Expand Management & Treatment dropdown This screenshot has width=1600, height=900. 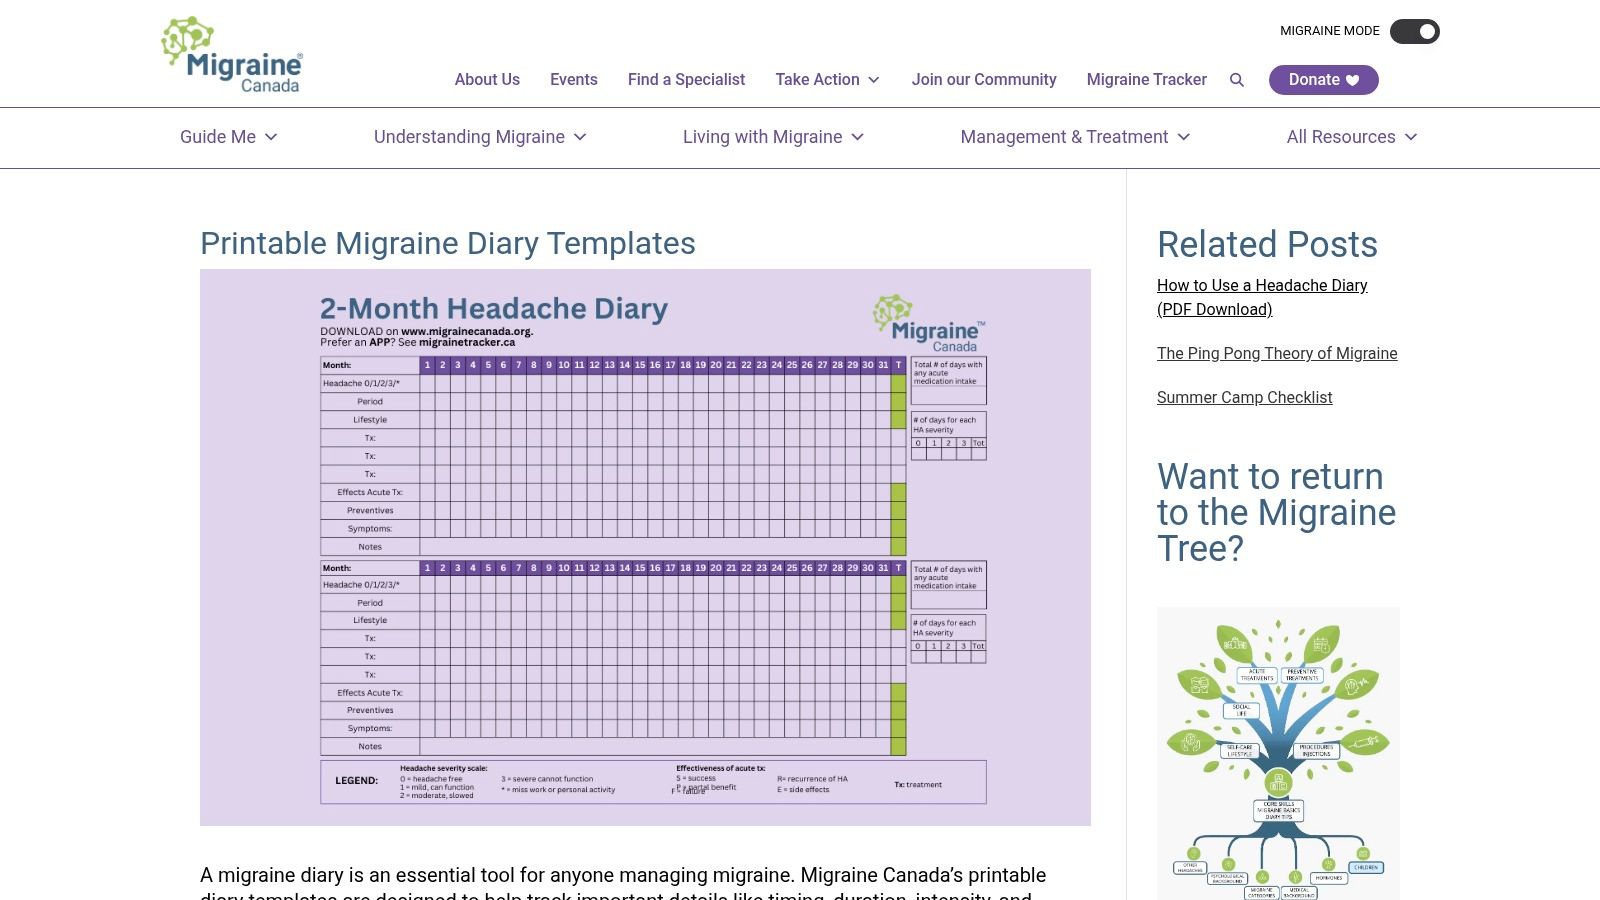(1075, 137)
